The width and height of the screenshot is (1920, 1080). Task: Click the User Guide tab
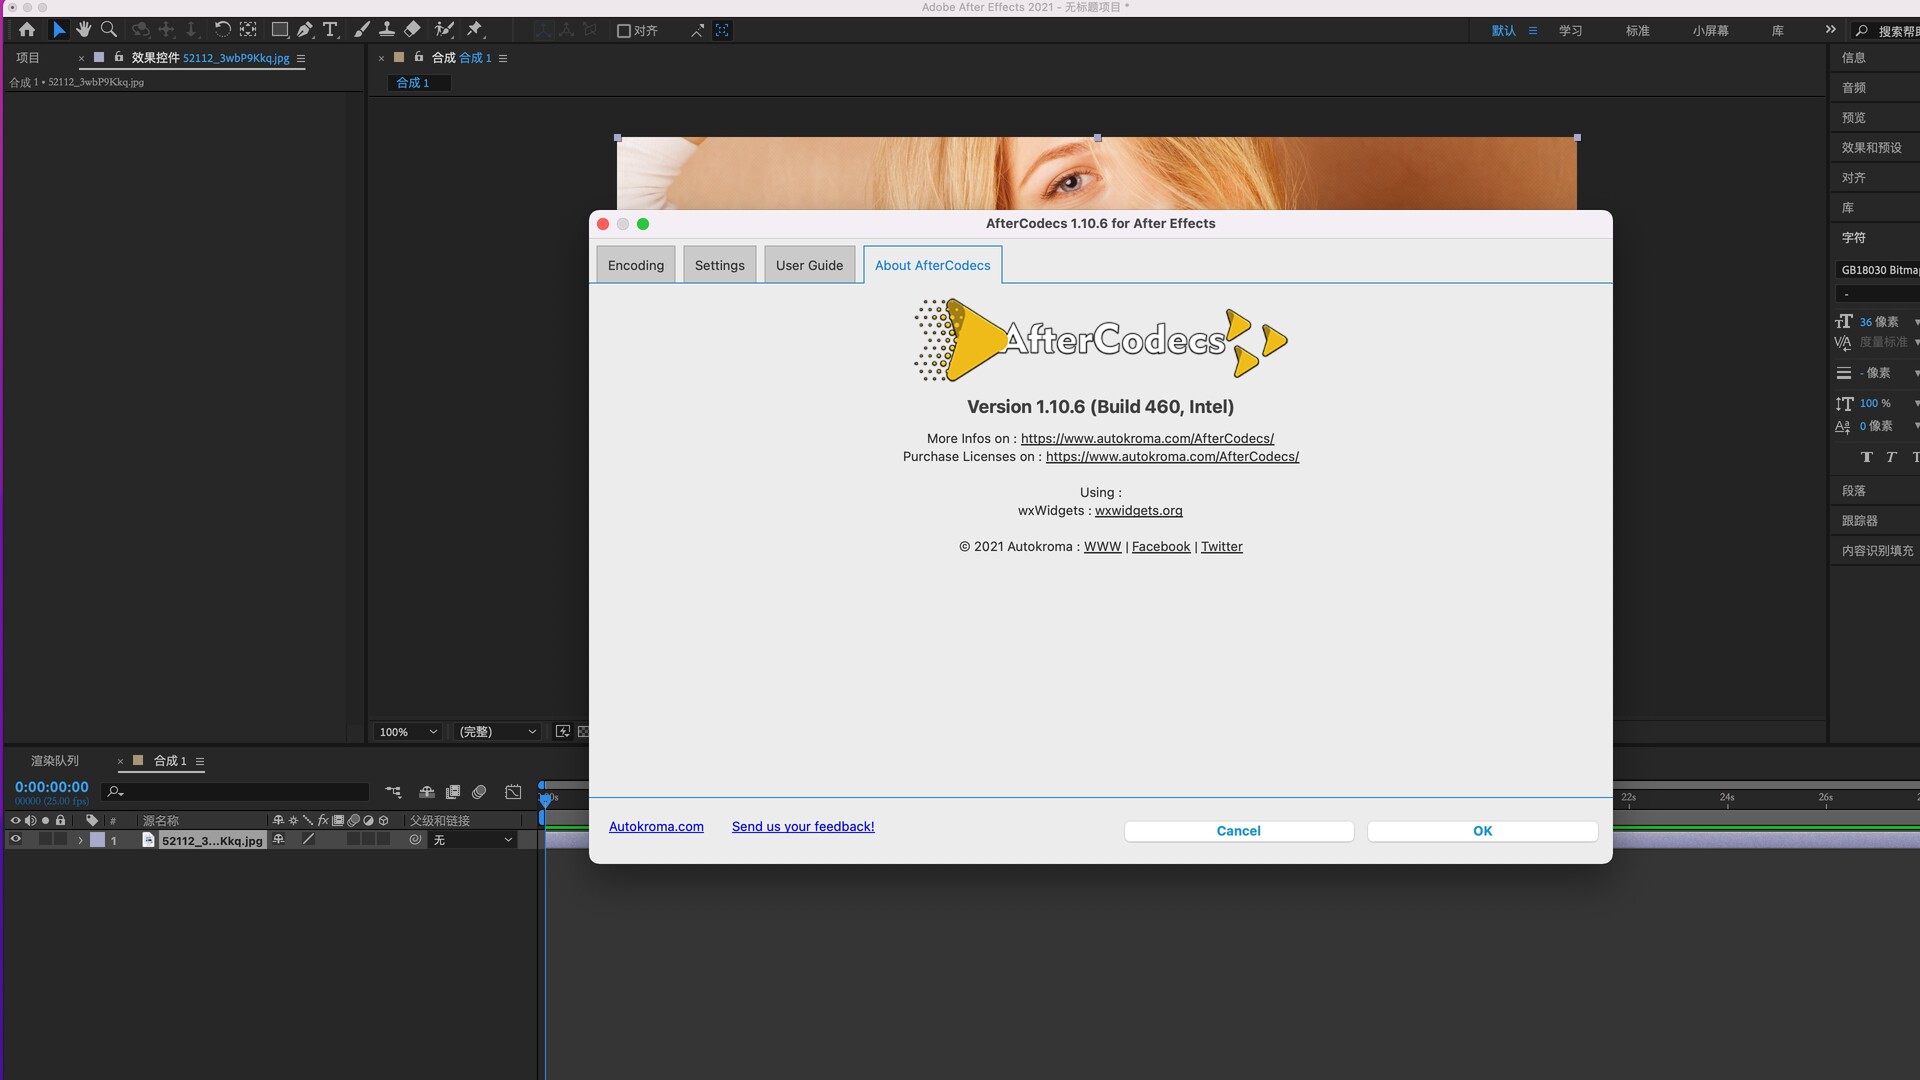pos(808,264)
